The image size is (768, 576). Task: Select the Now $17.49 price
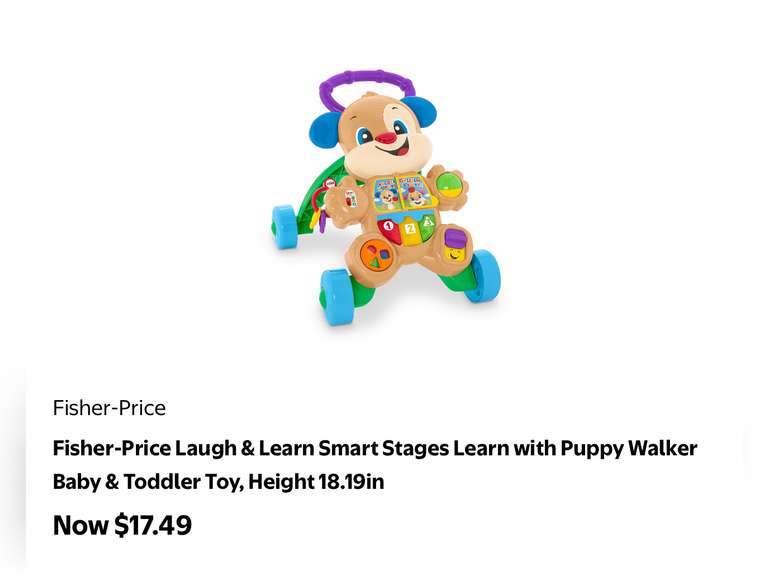click(x=122, y=525)
